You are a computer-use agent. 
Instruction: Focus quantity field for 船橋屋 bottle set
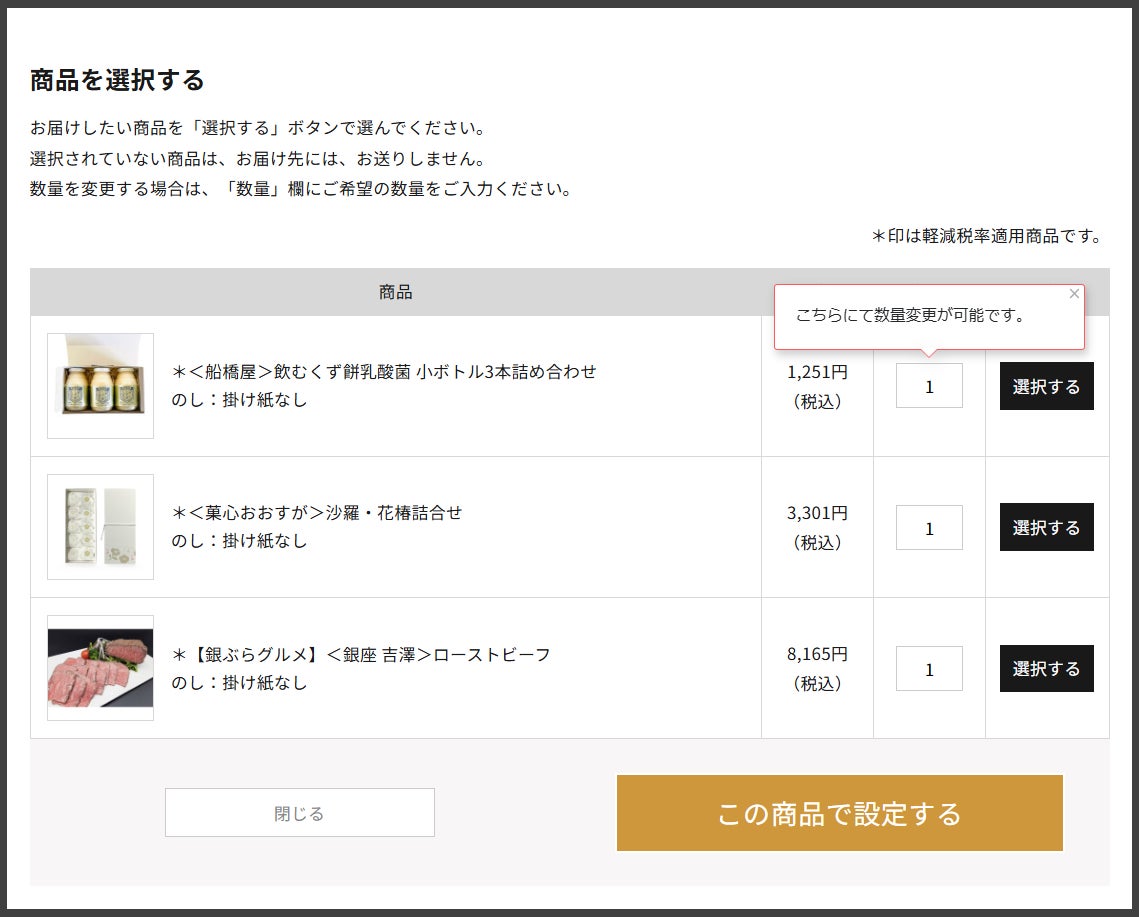(x=929, y=386)
